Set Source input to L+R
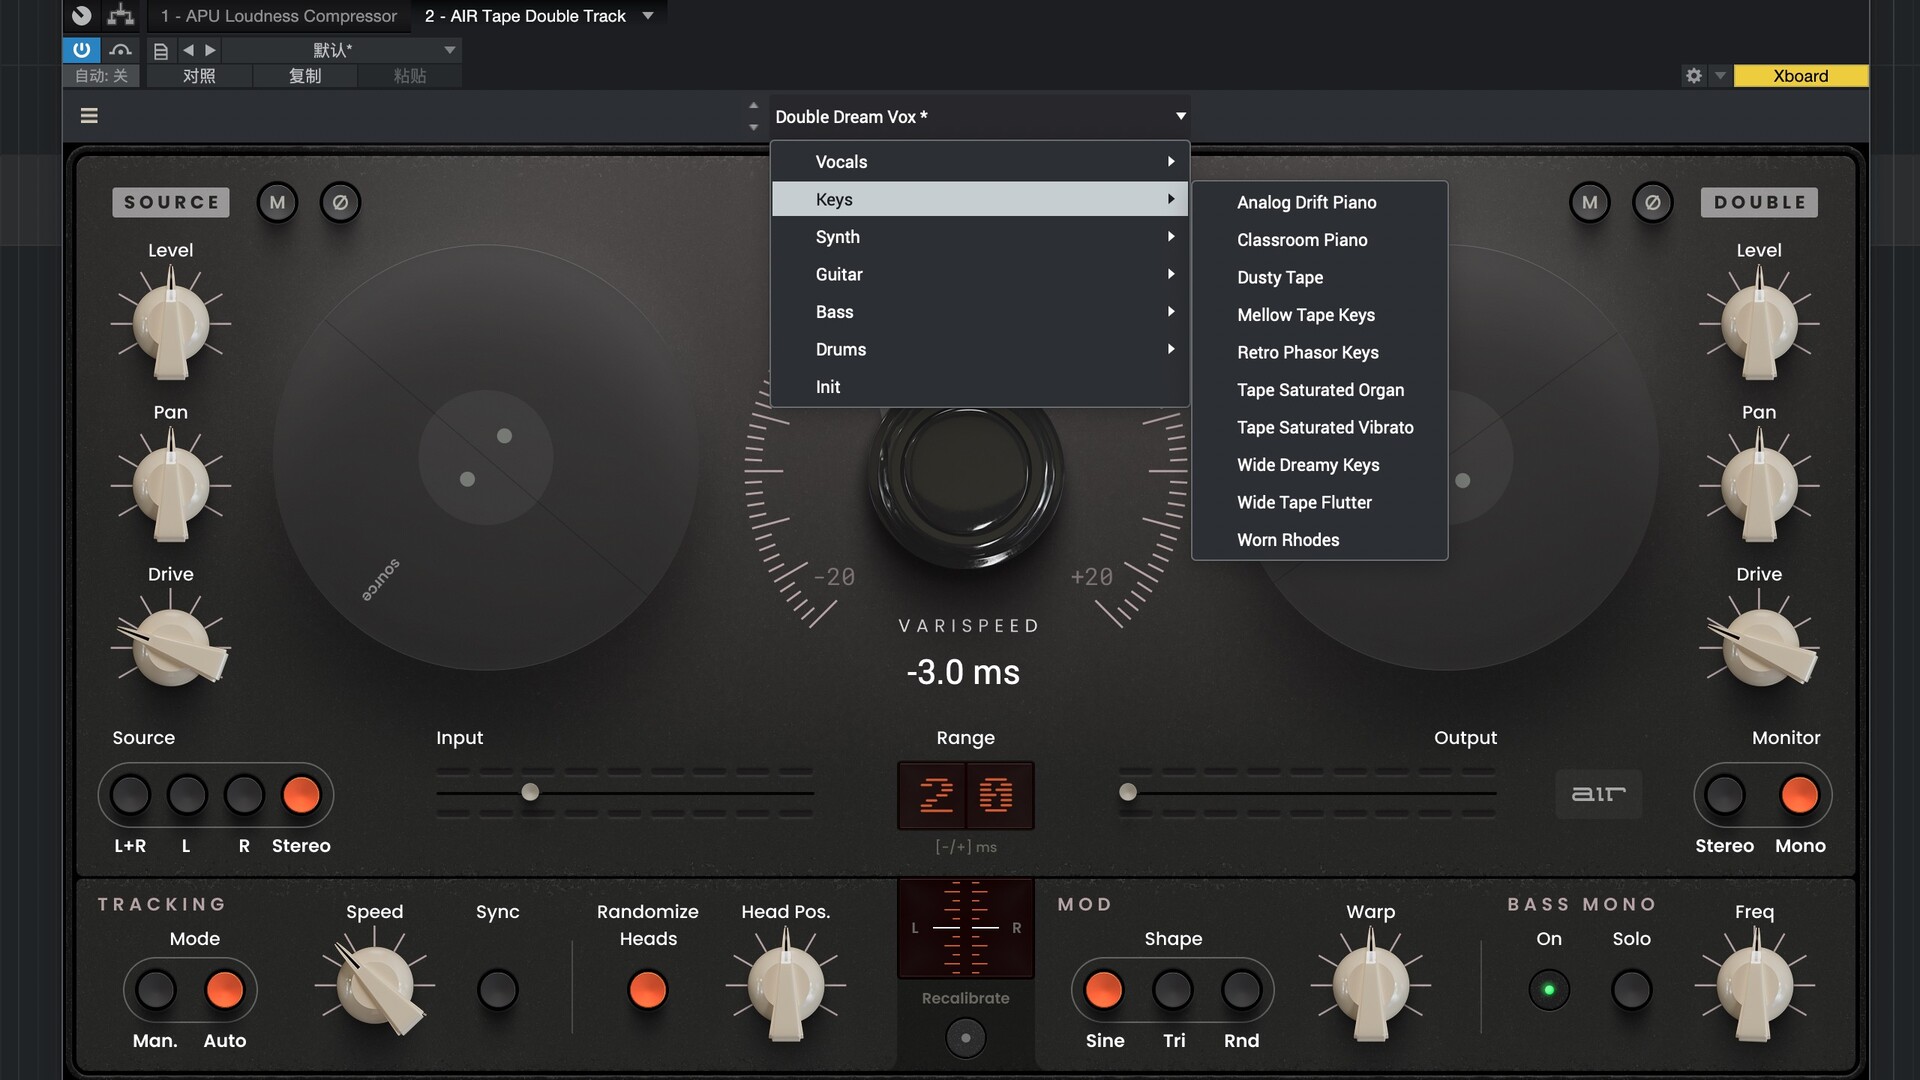This screenshot has height=1080, width=1920. 130,795
